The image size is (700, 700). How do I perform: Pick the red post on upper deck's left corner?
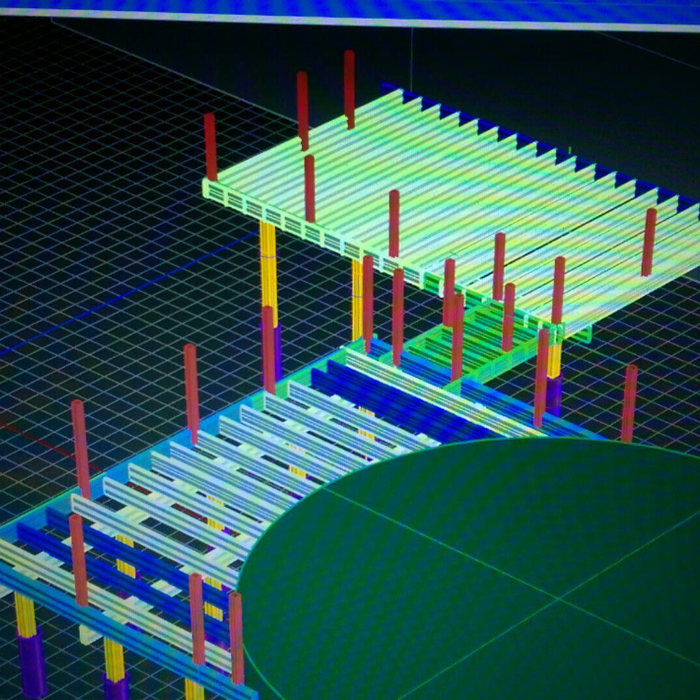tap(210, 146)
